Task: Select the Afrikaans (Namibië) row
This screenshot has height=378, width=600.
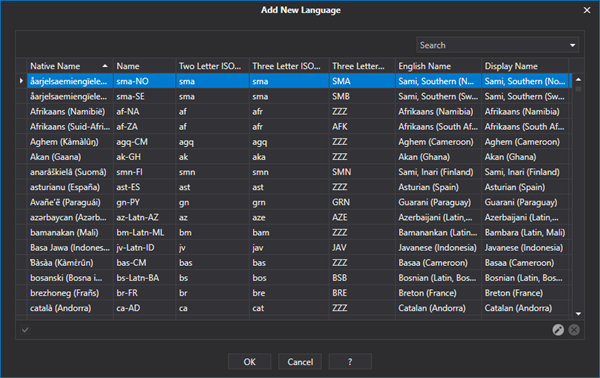Action: (299, 112)
